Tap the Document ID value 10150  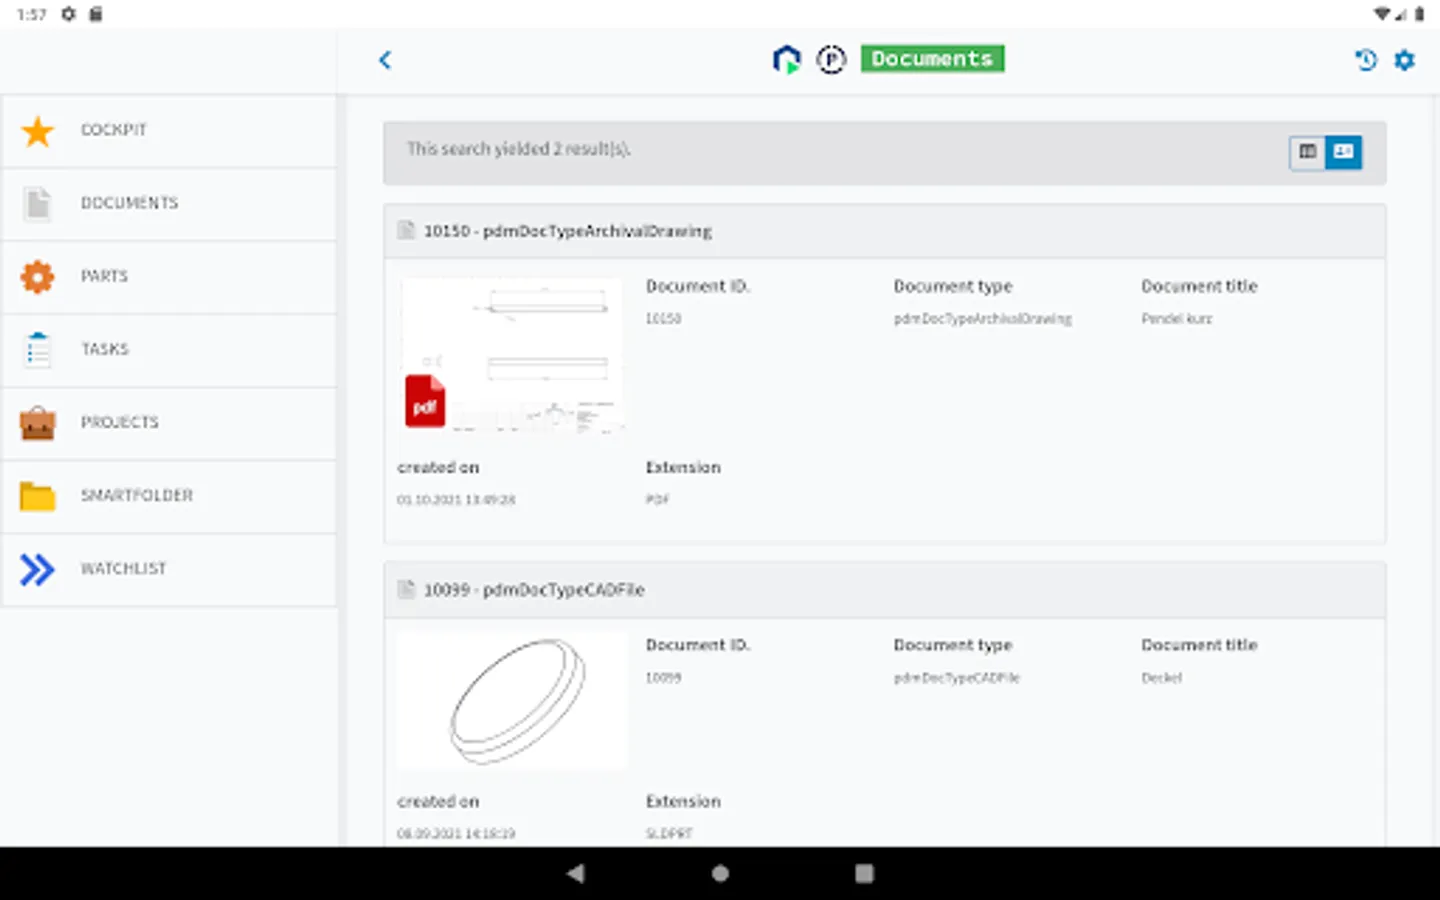(663, 319)
